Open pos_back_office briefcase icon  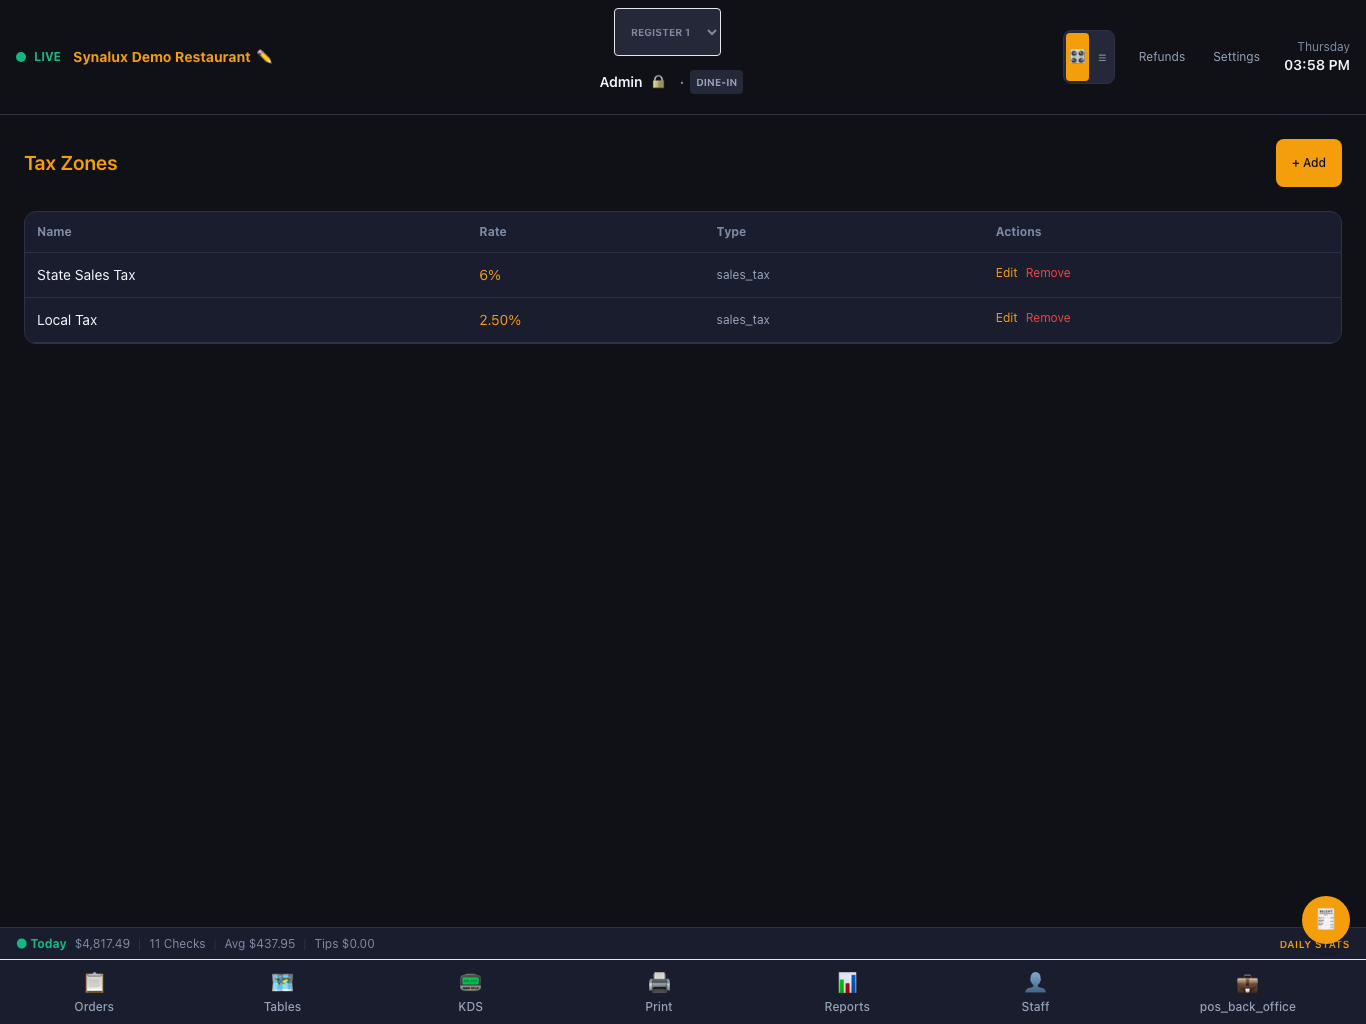click(x=1247, y=982)
